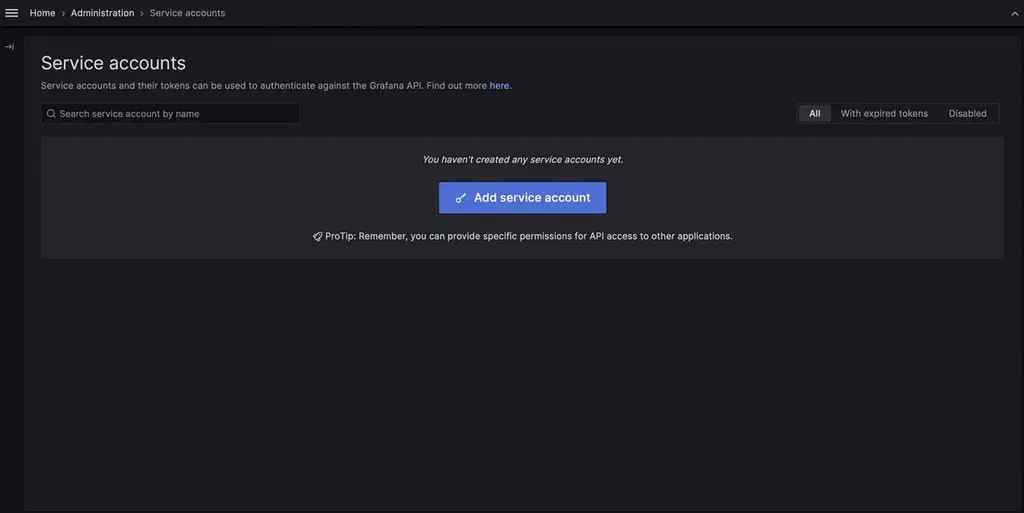Select the Service accounts breadcrumb item
Image resolution: width=1024 pixels, height=513 pixels.
[x=187, y=13]
